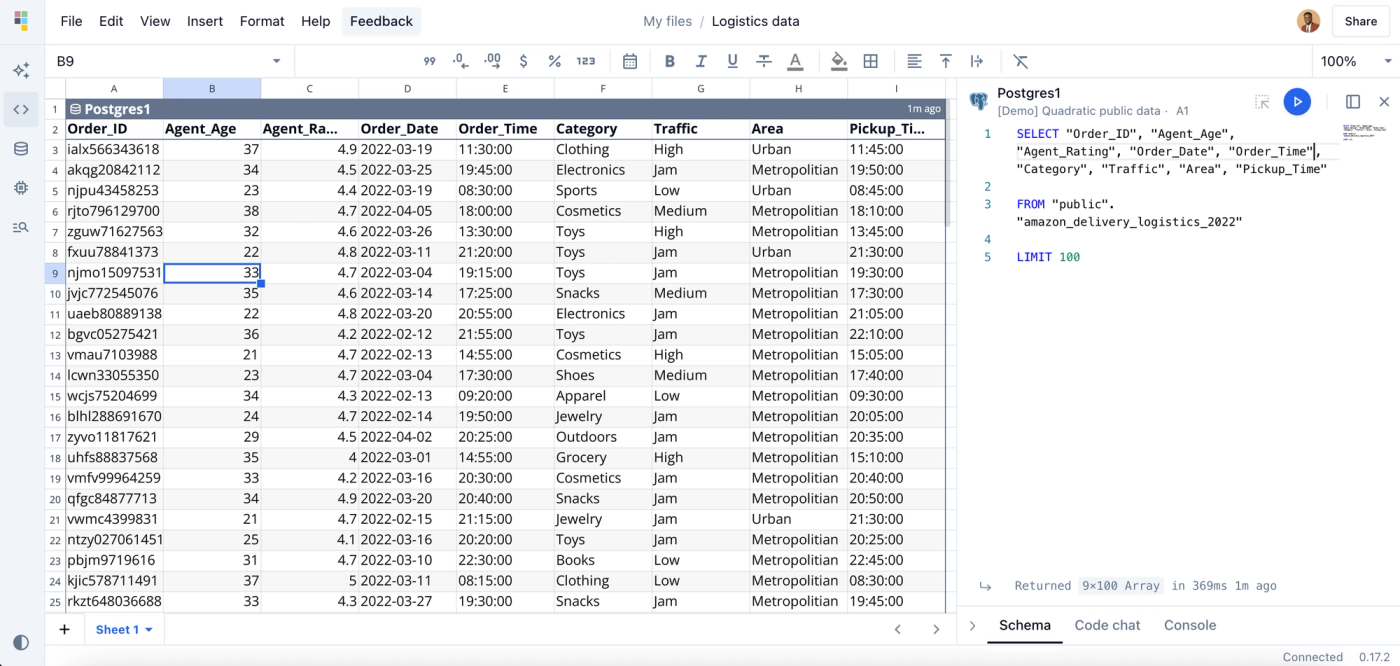Switch to the Code chat tab

pyautogui.click(x=1107, y=625)
